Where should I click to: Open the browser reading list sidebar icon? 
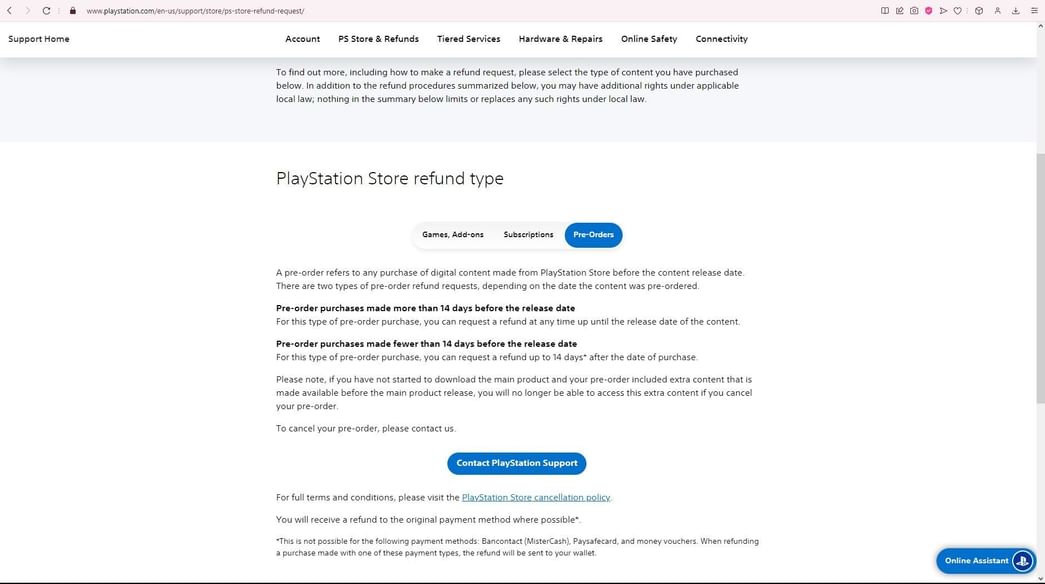coord(884,10)
